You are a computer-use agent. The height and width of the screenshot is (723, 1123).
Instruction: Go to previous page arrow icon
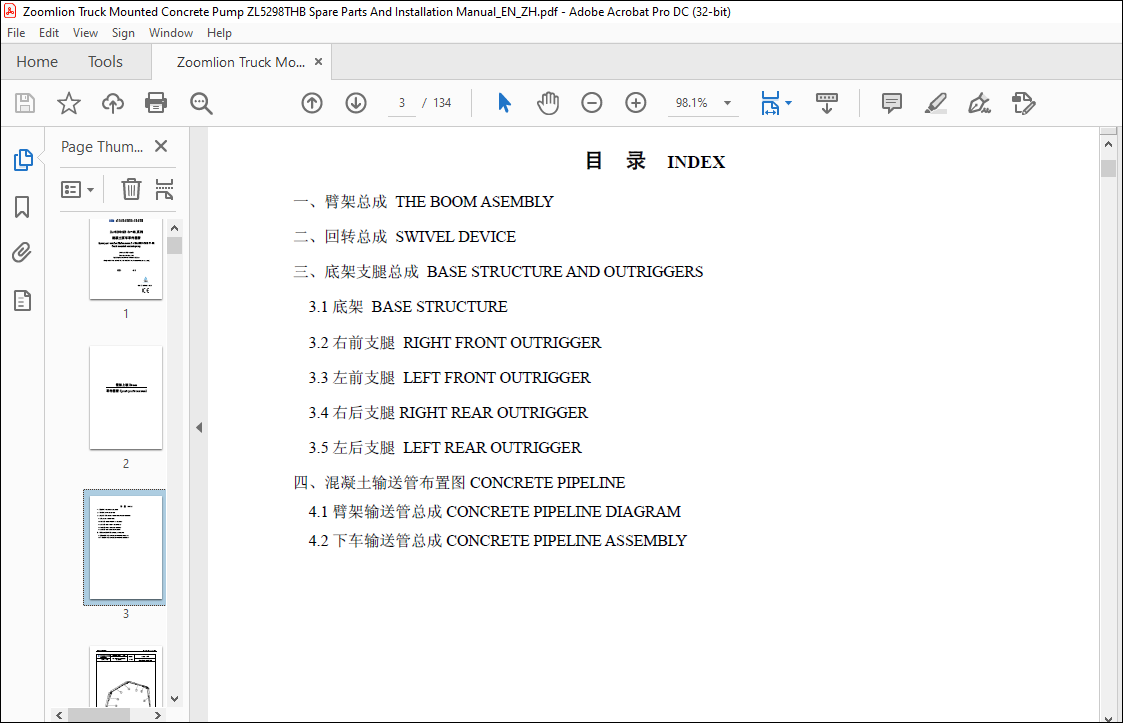pyautogui.click(x=312, y=103)
